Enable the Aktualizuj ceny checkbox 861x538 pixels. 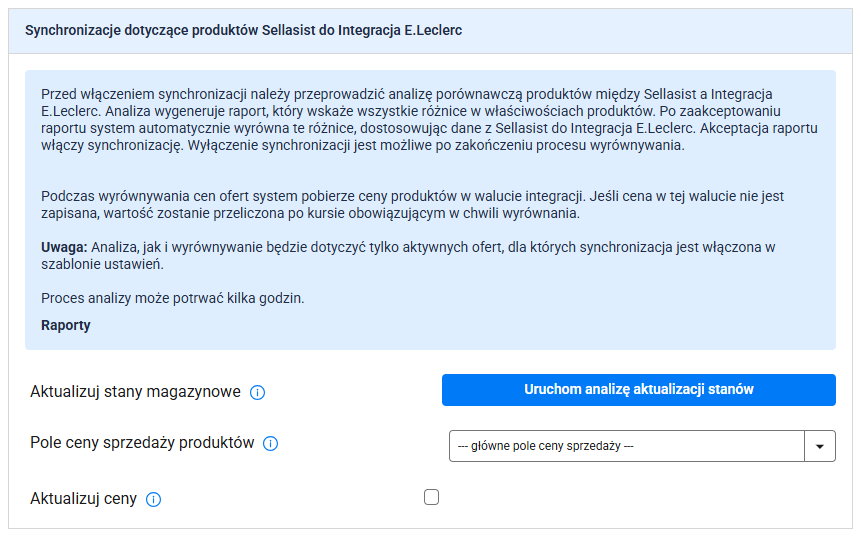tap(431, 497)
